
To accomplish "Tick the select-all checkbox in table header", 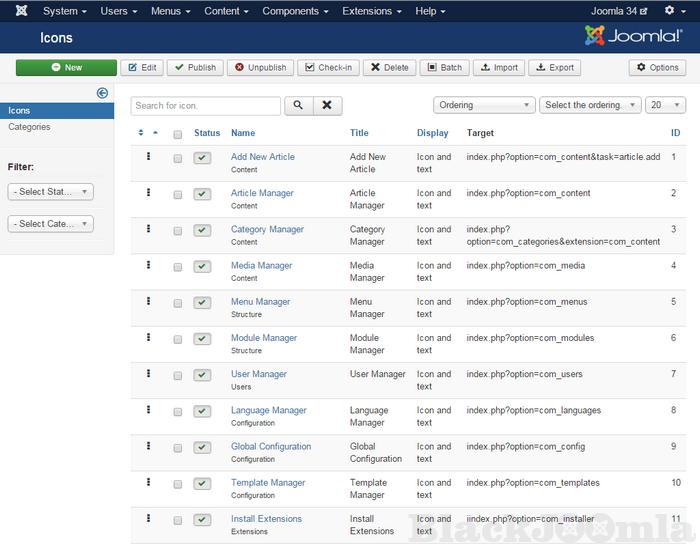I will point(178,134).
